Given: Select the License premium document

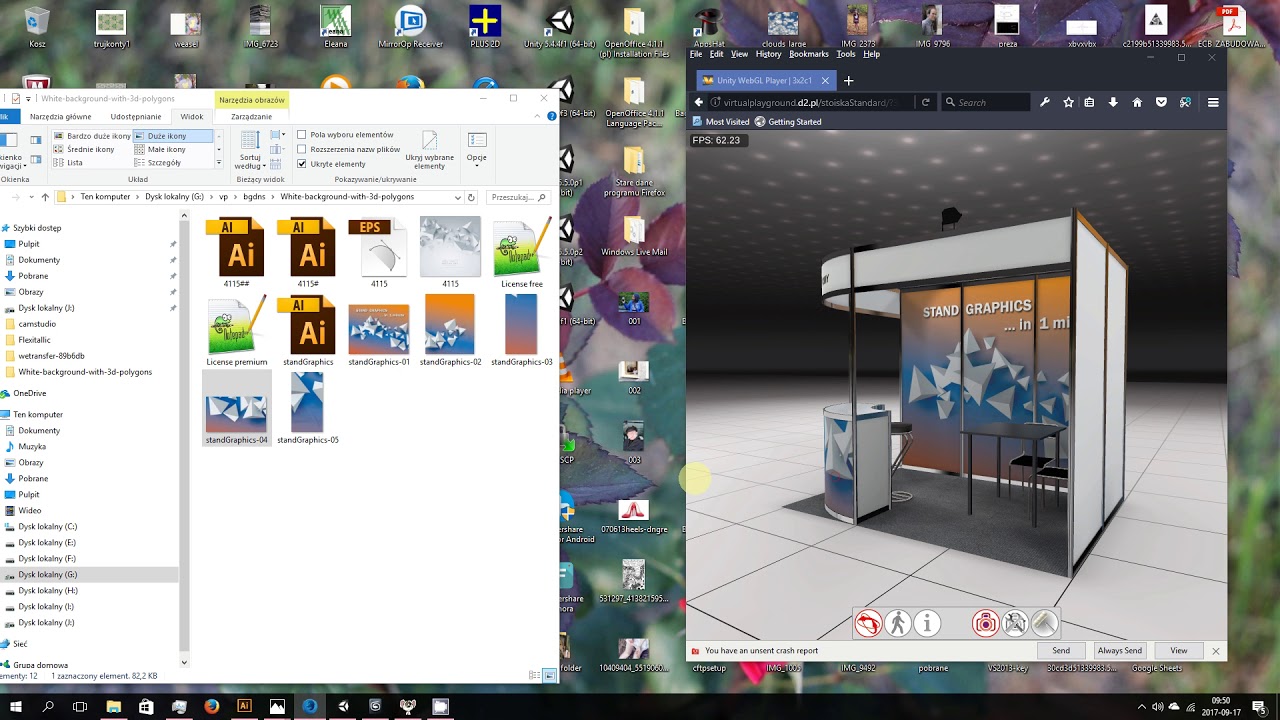Looking at the screenshot, I should [x=237, y=331].
